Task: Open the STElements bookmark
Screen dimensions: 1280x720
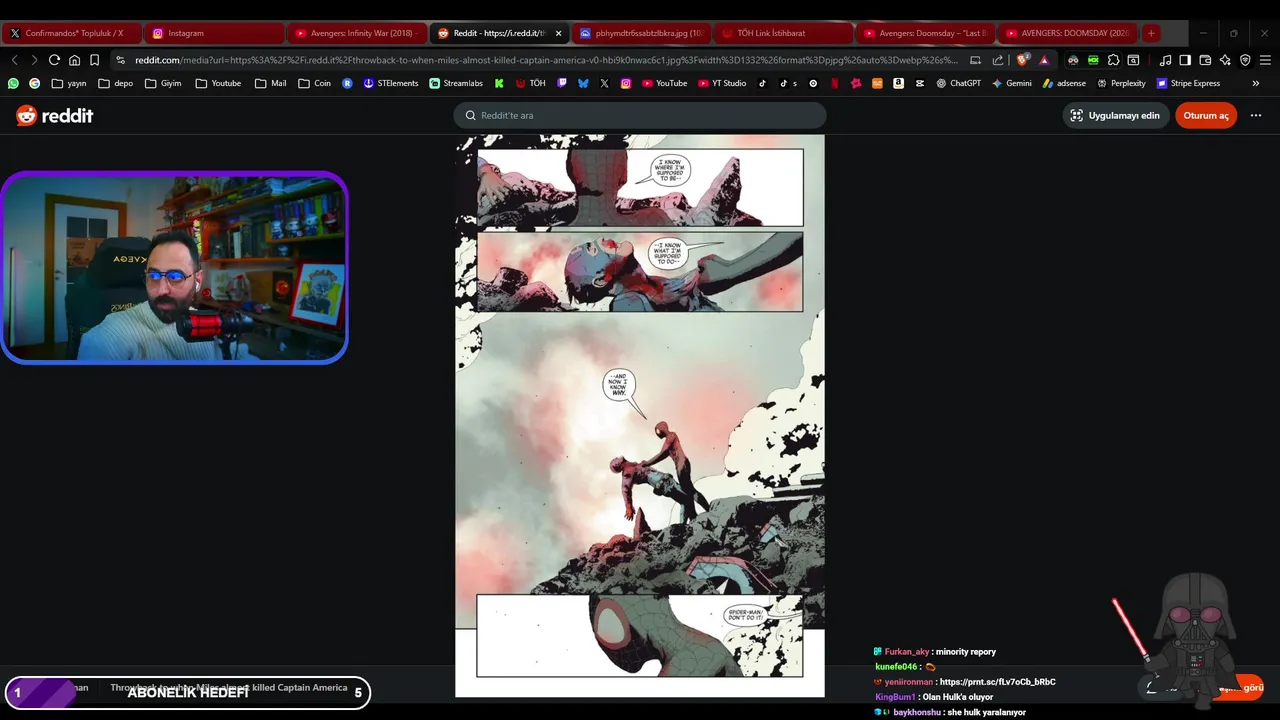Action: (x=391, y=83)
